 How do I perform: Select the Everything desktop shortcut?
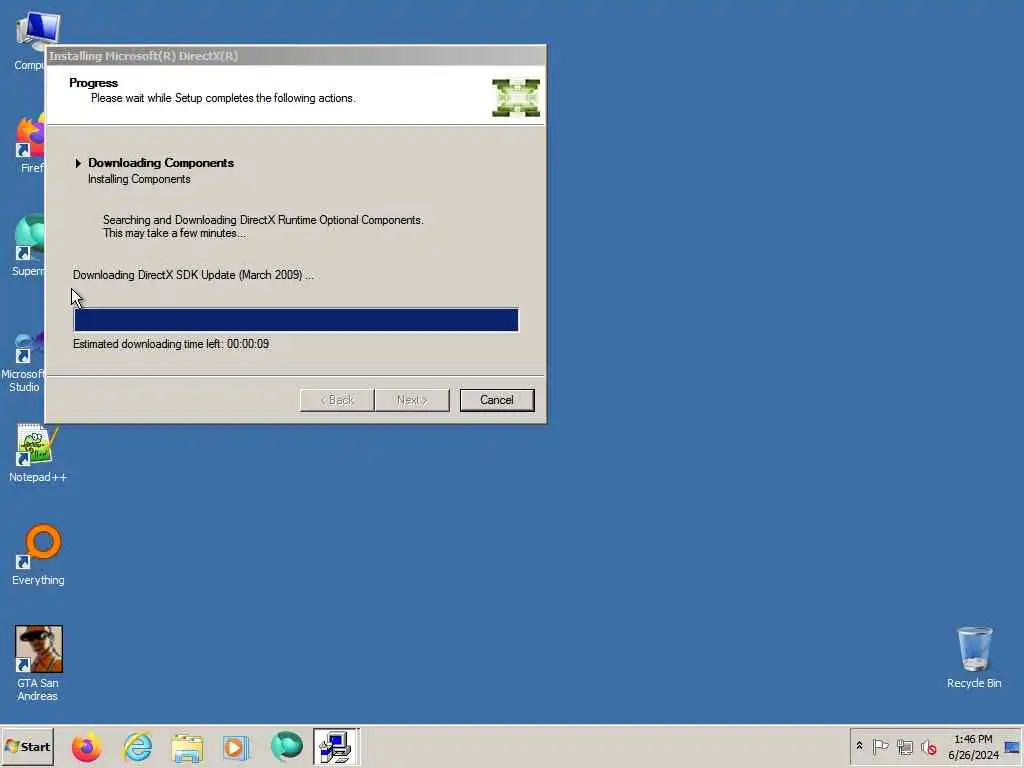pyautogui.click(x=38, y=555)
